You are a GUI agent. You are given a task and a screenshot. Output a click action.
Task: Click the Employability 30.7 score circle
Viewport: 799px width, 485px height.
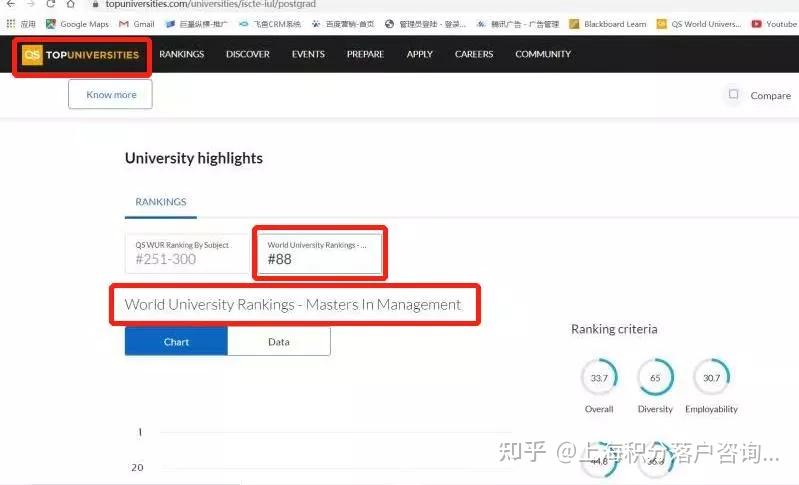[711, 378]
